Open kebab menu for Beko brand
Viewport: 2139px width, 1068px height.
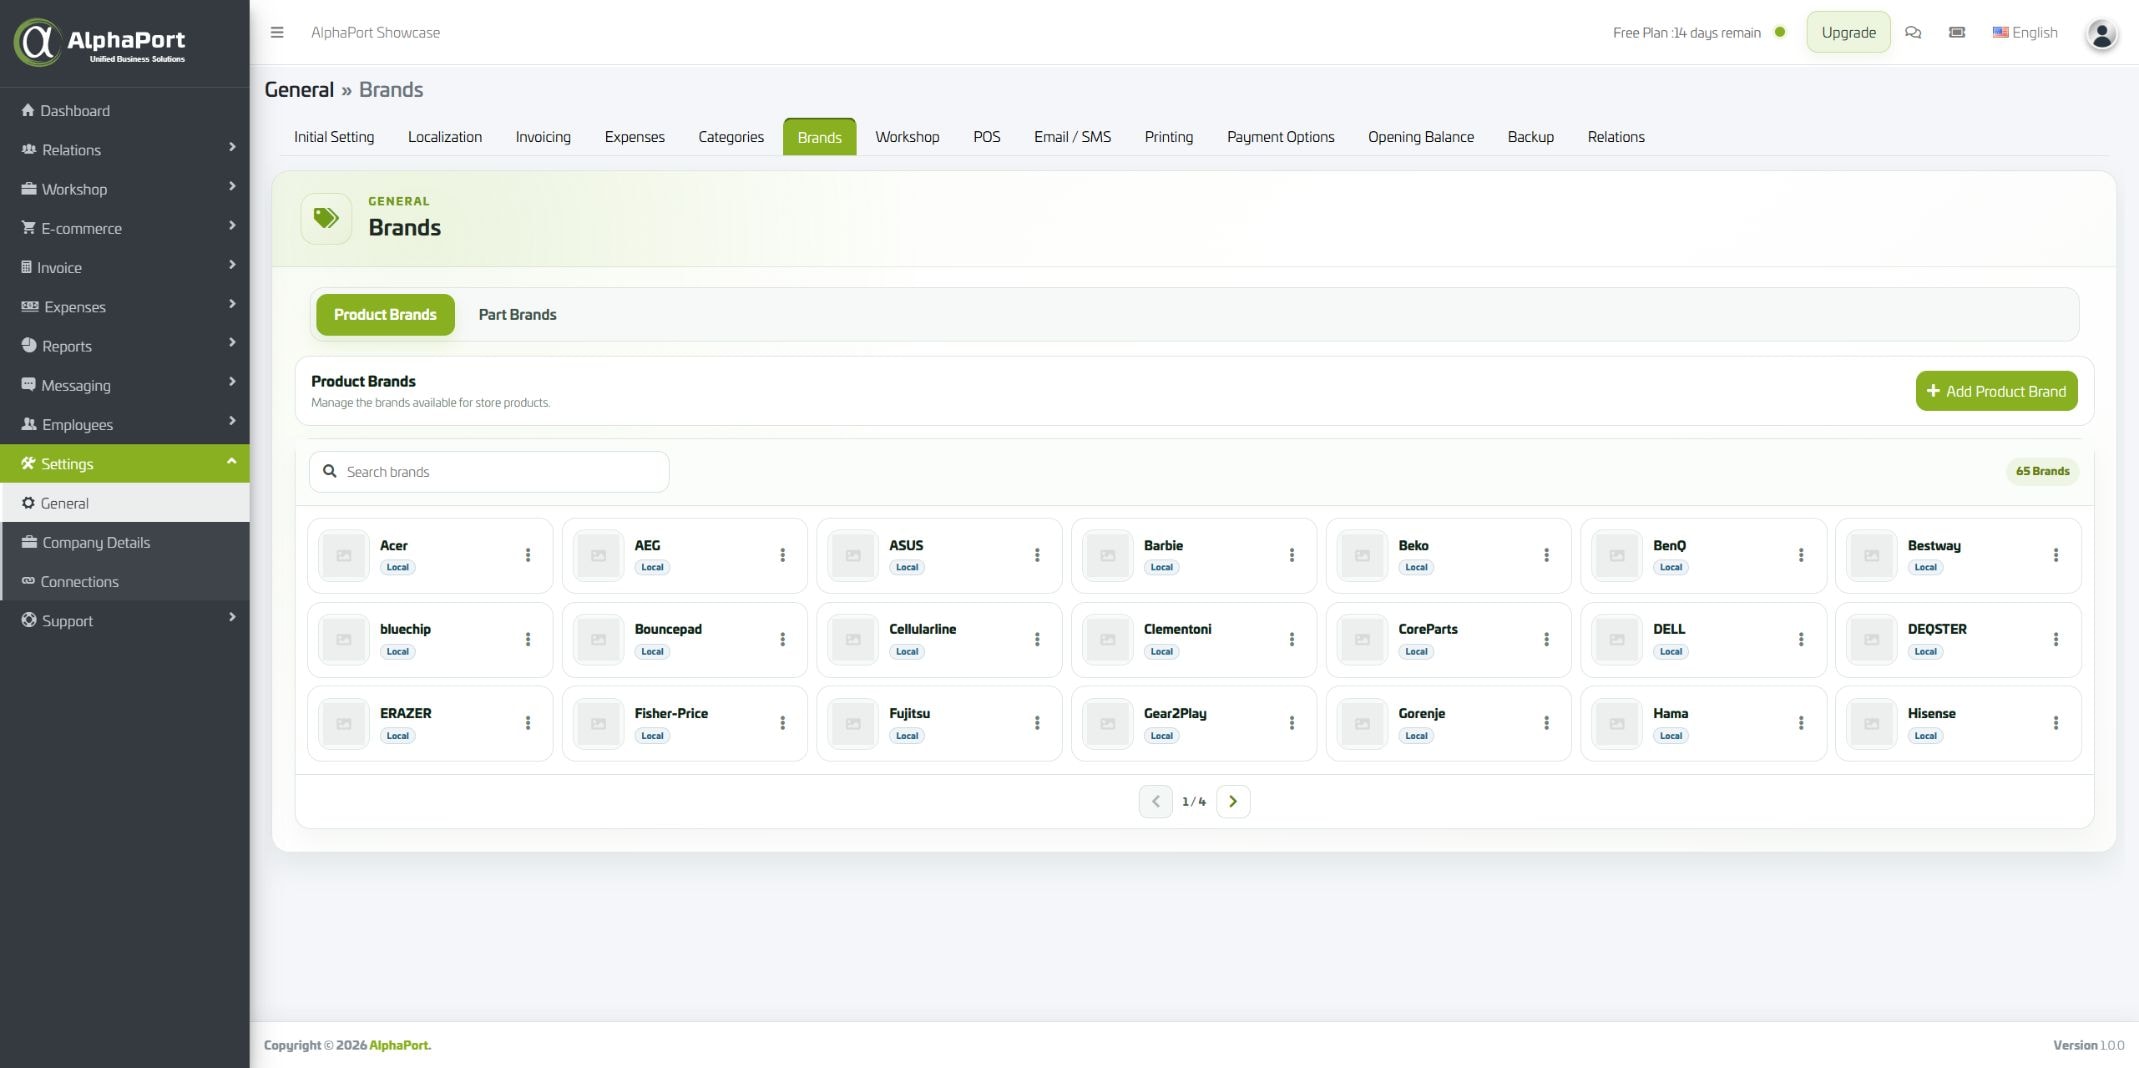pyautogui.click(x=1547, y=555)
